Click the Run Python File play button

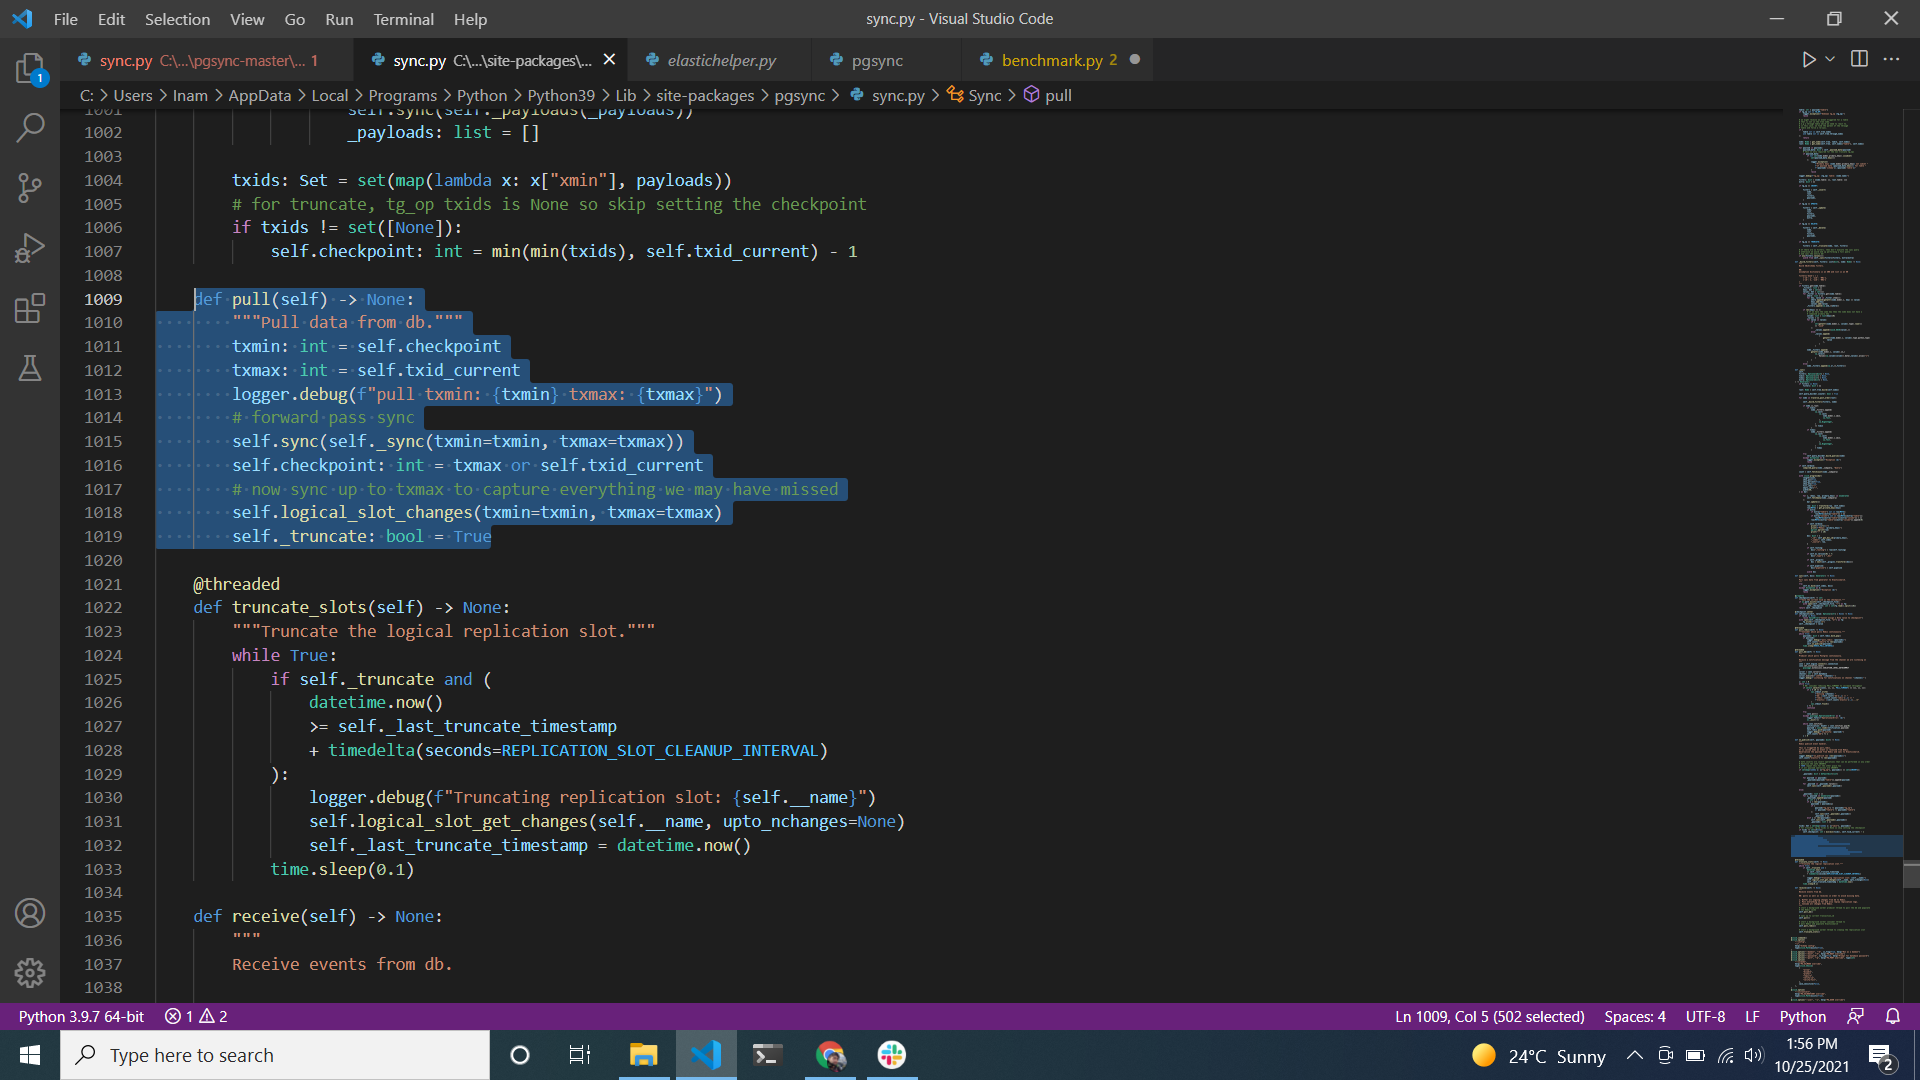[1808, 60]
